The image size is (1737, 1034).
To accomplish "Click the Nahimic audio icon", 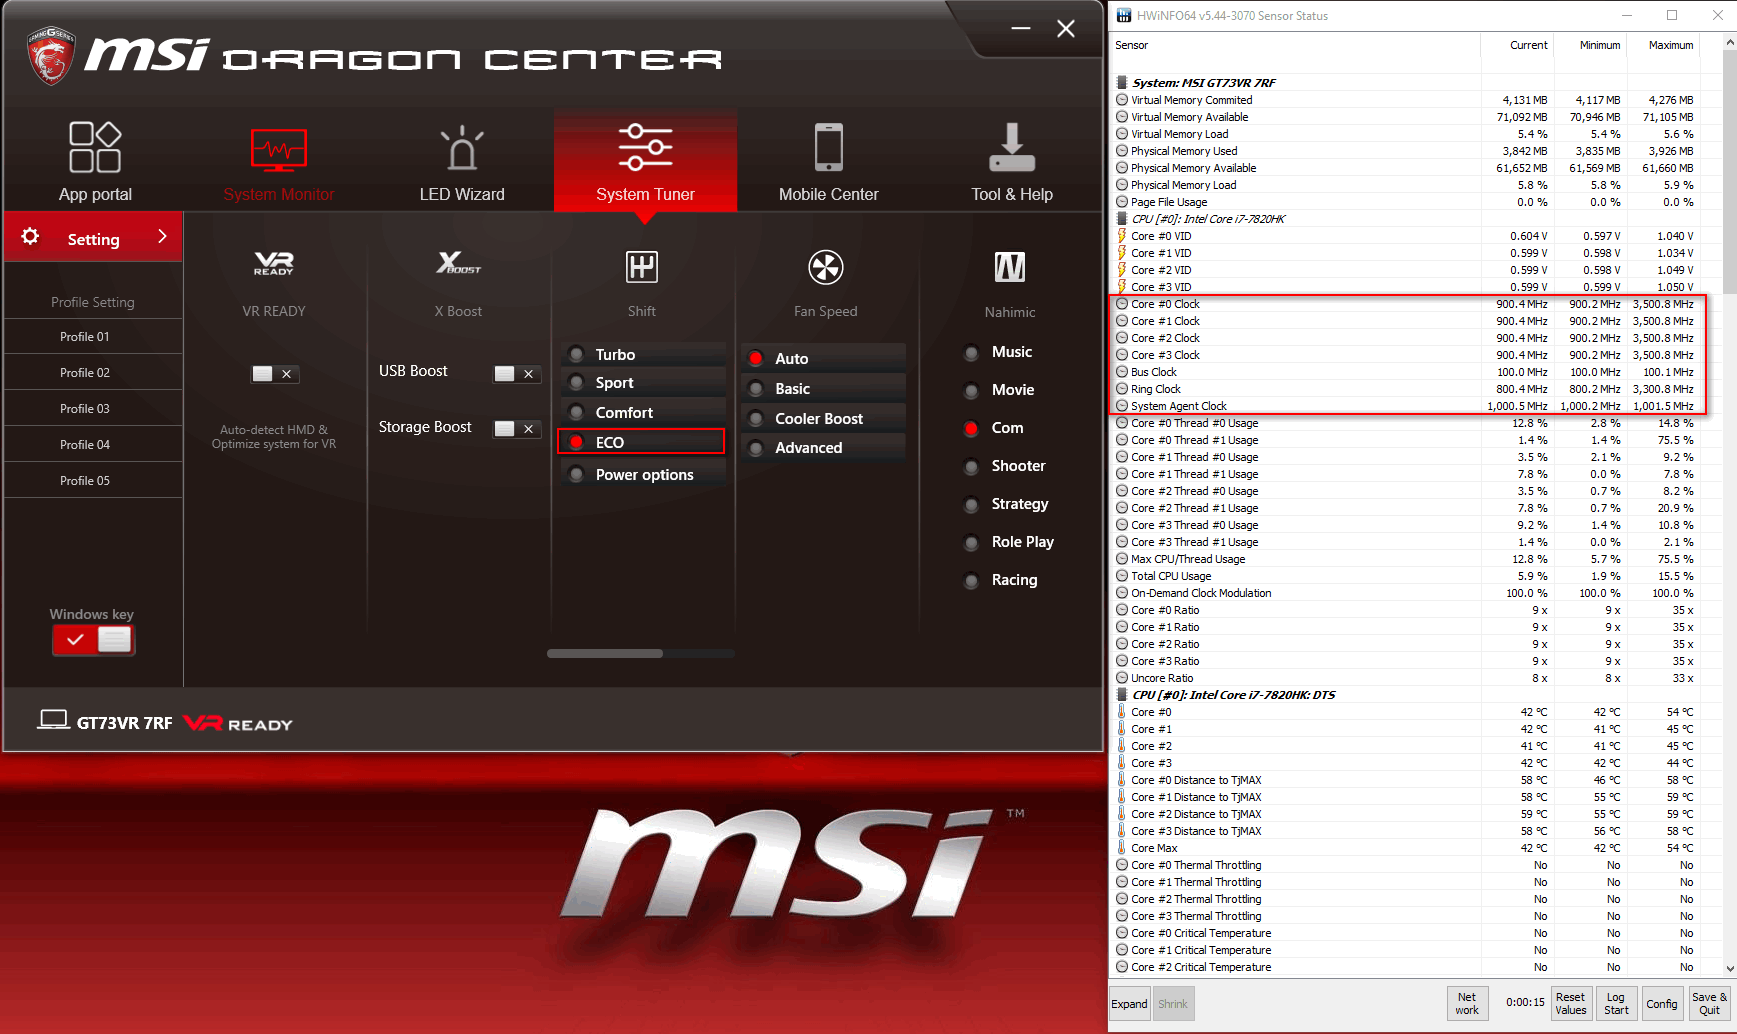I will pos(1009,267).
